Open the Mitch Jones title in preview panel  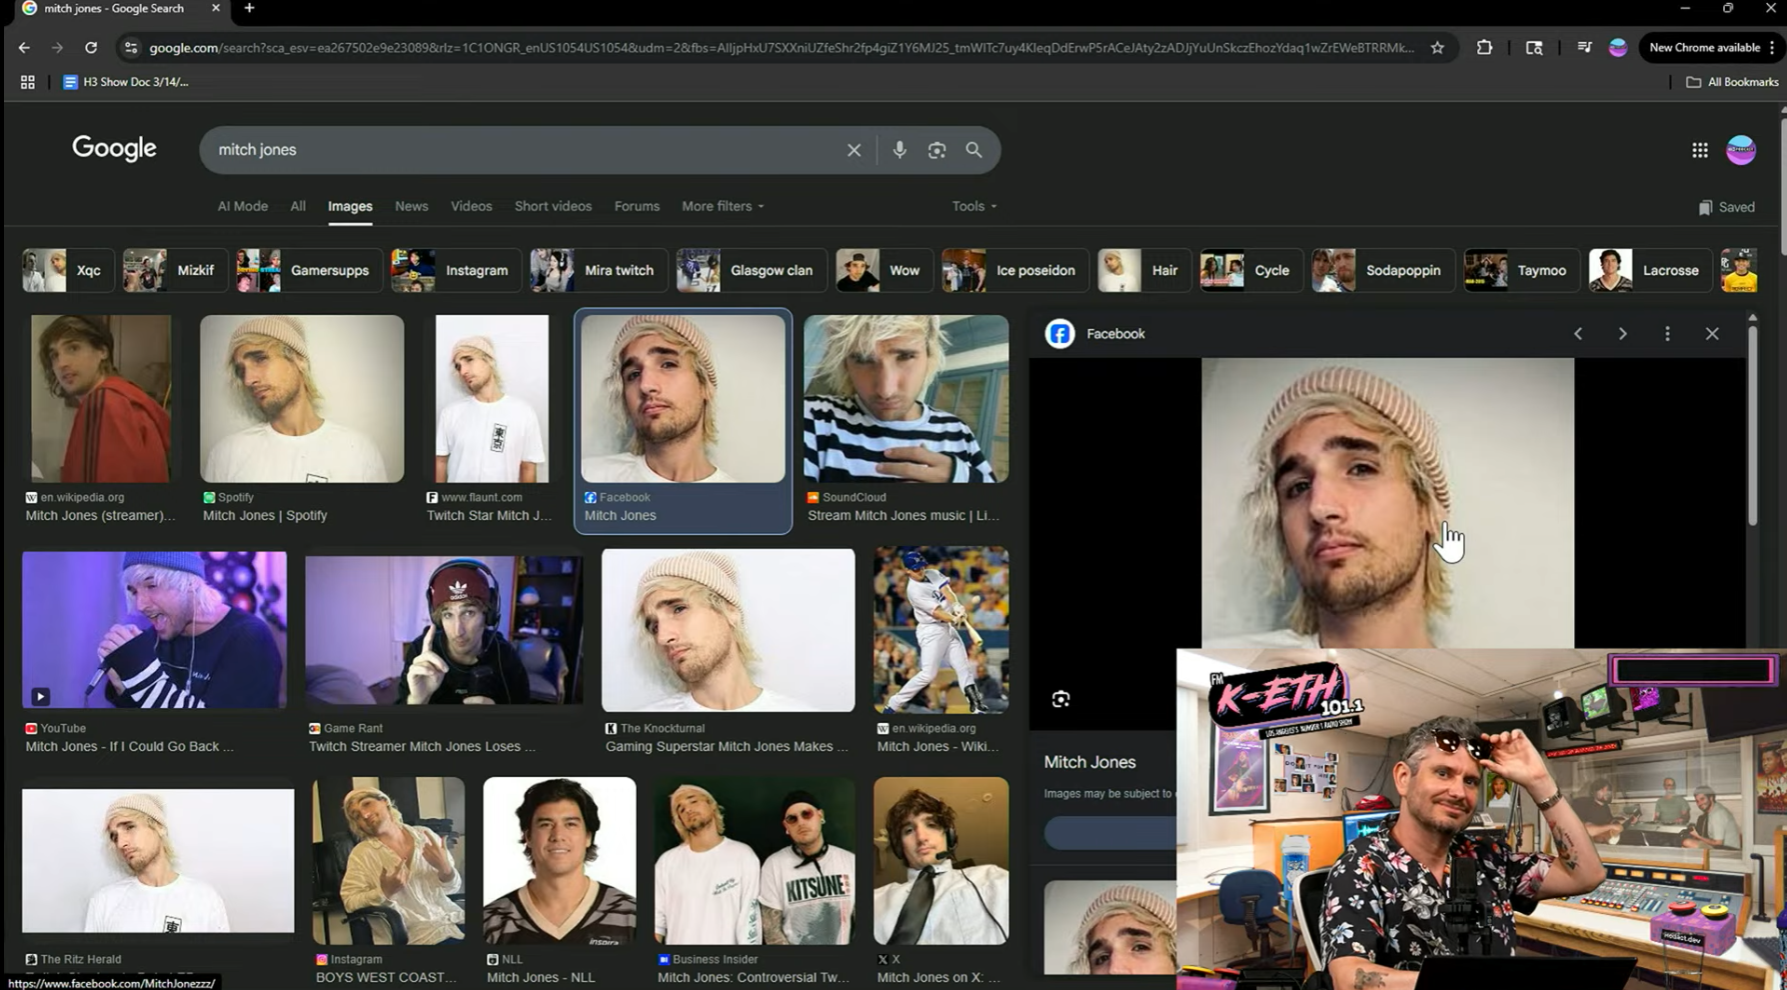tap(1090, 762)
